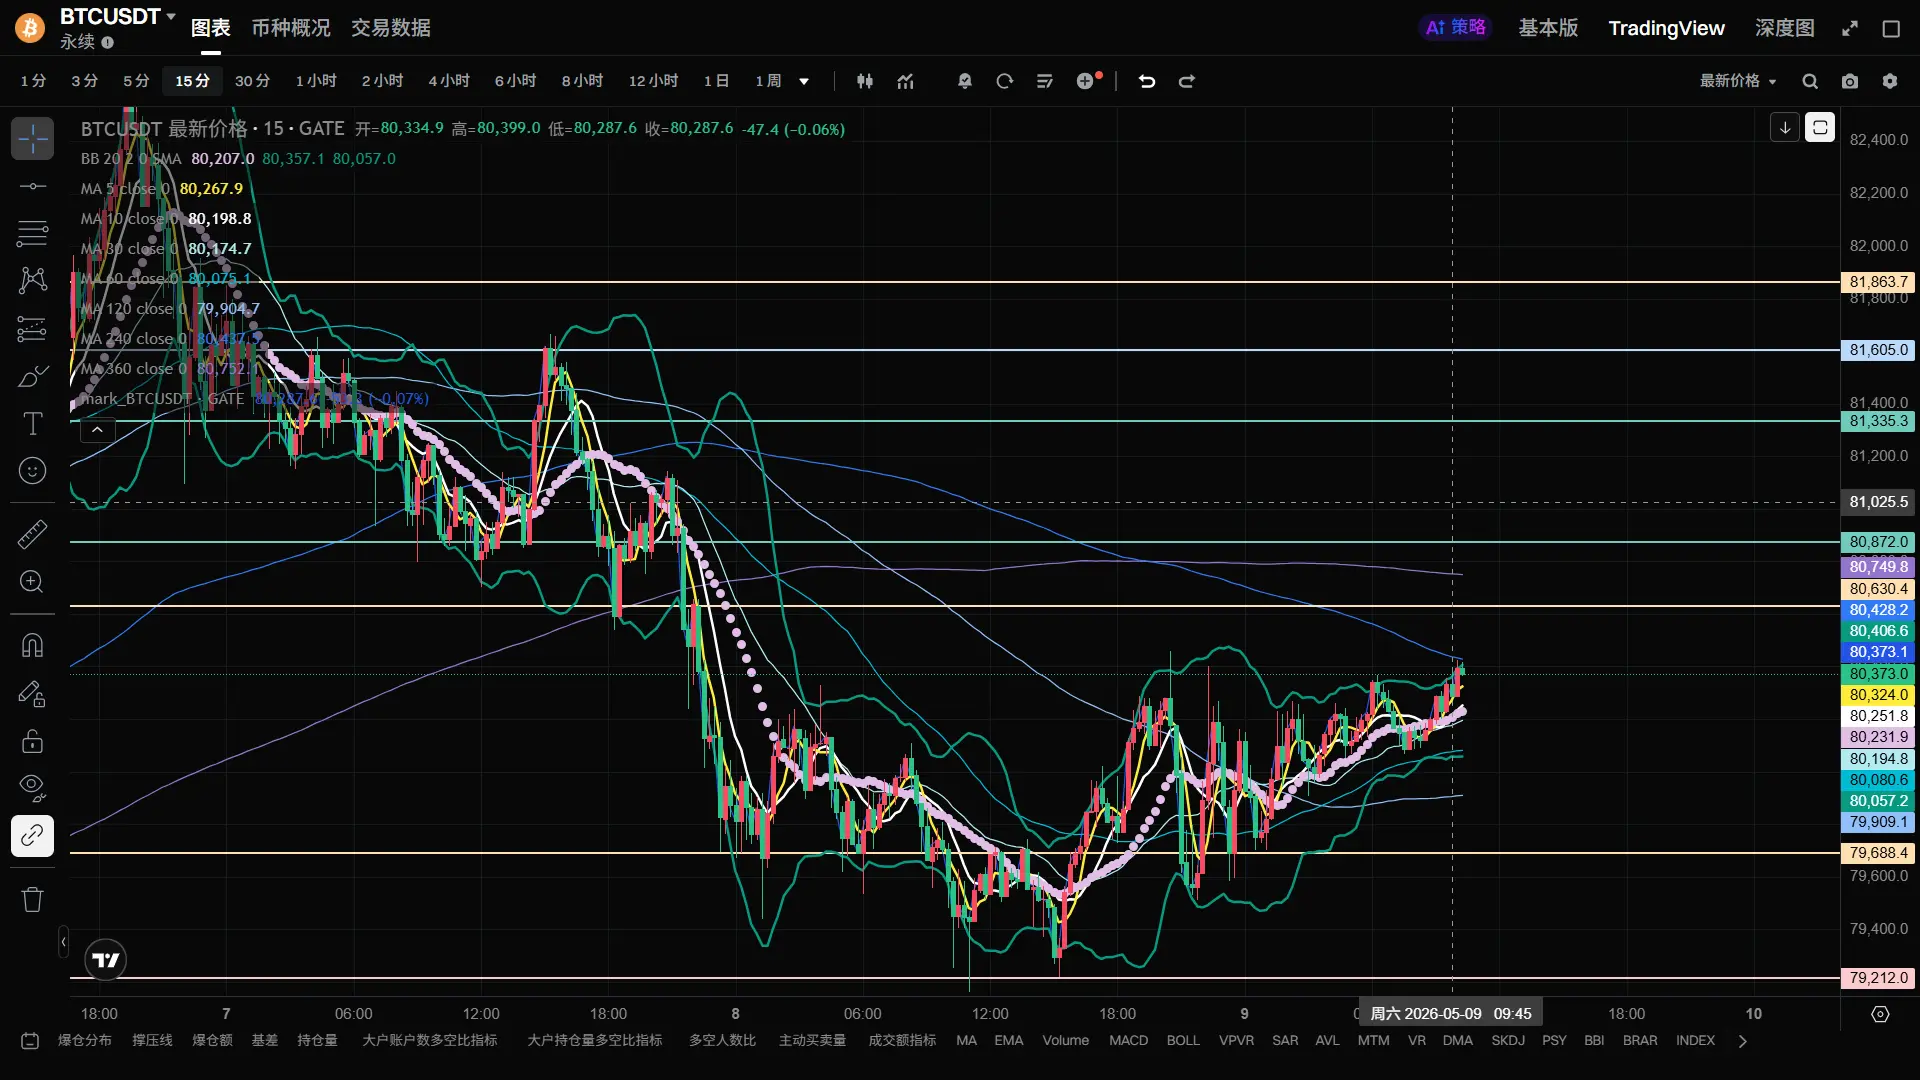The image size is (1920, 1080).
Task: Click the bar replay icon
Action: [1005, 81]
